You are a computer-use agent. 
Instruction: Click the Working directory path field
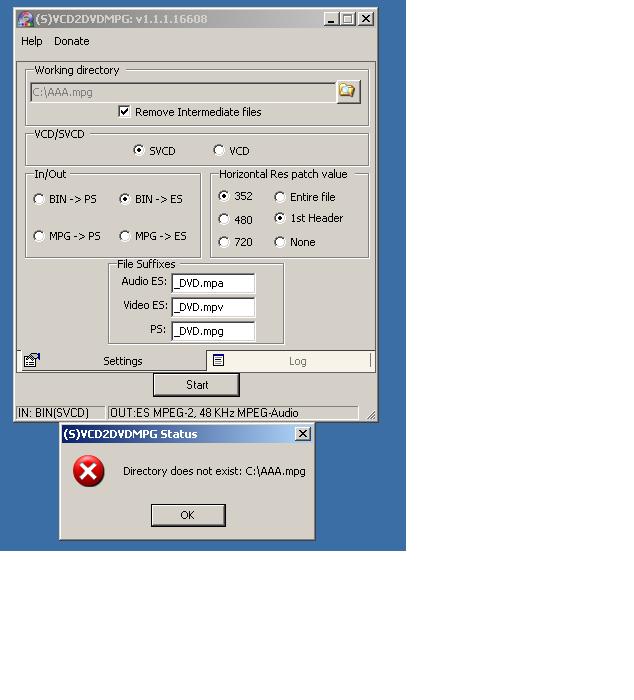point(183,92)
